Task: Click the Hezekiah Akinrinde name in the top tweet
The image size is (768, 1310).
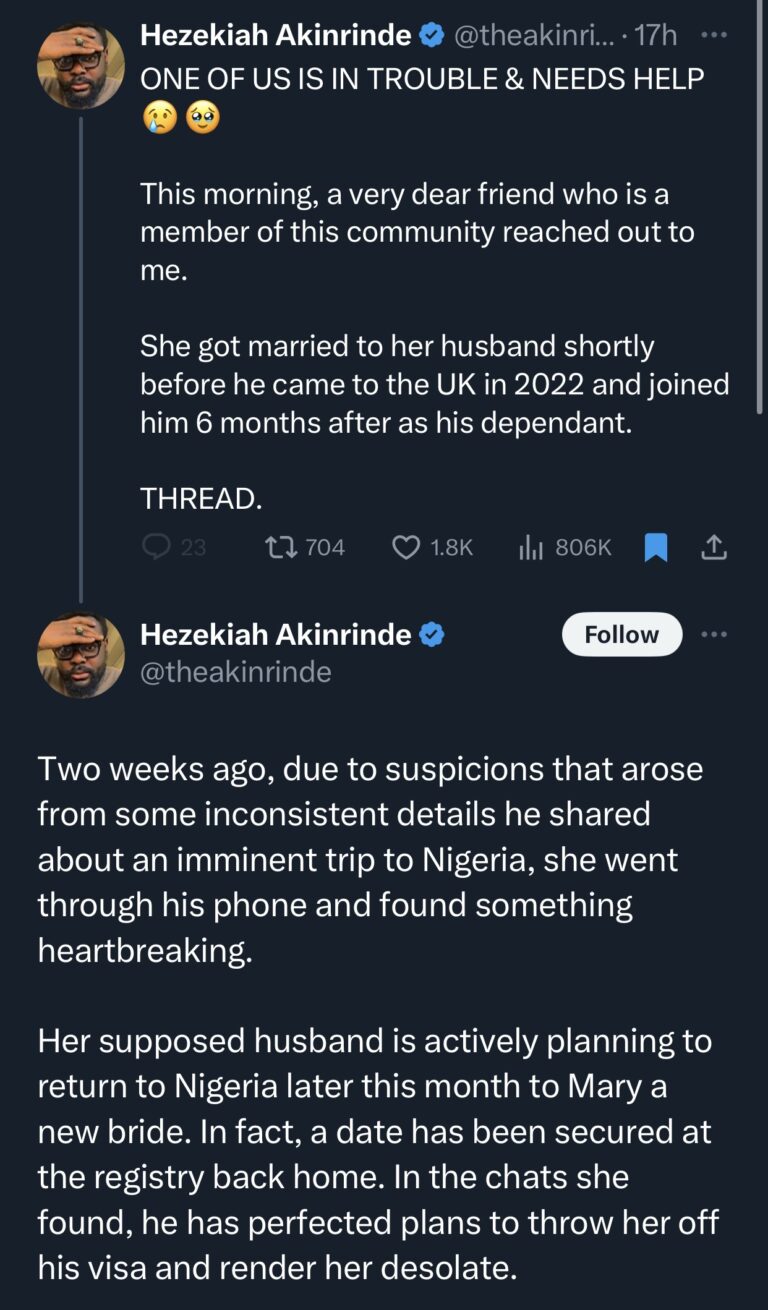Action: pyautogui.click(x=275, y=36)
